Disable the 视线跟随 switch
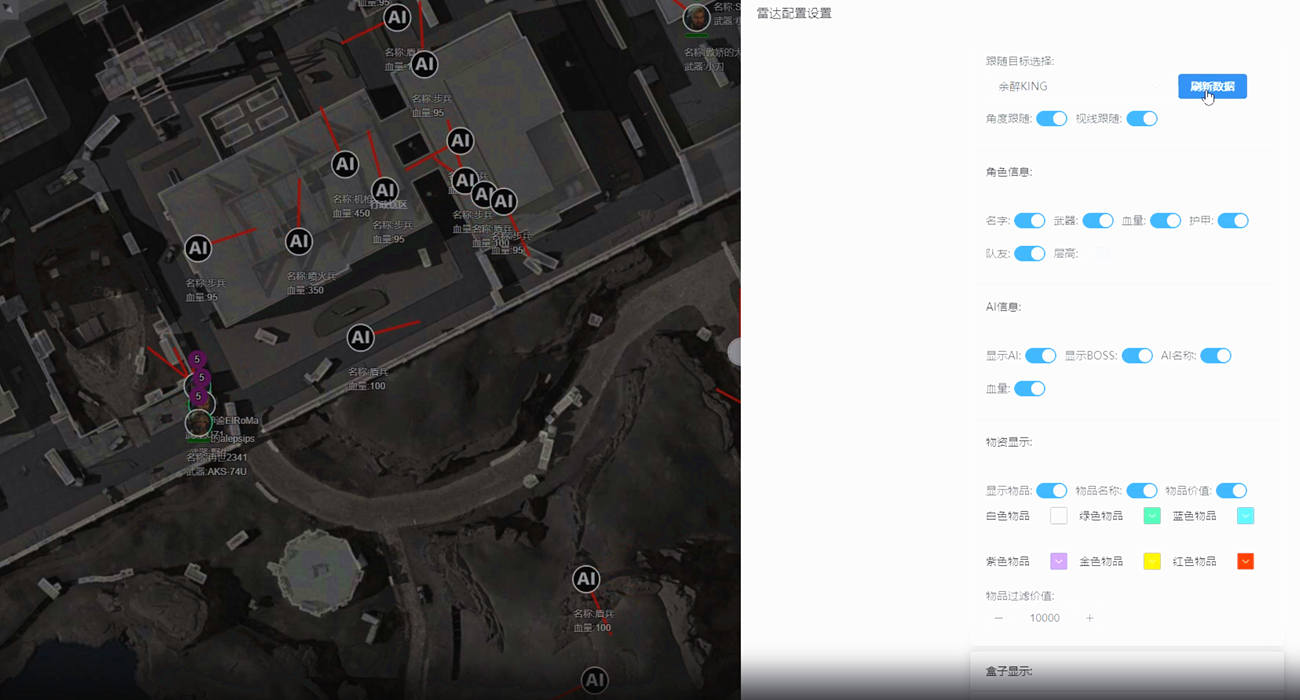Viewport: 1300px width, 700px height. click(x=1141, y=119)
